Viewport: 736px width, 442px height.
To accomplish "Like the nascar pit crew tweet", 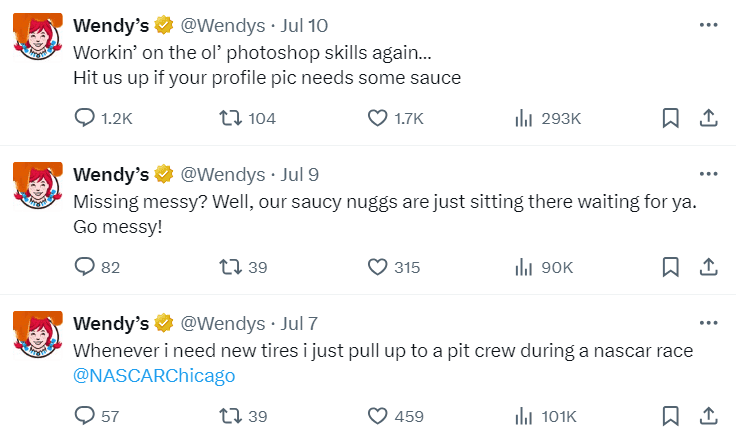I will 378,416.
